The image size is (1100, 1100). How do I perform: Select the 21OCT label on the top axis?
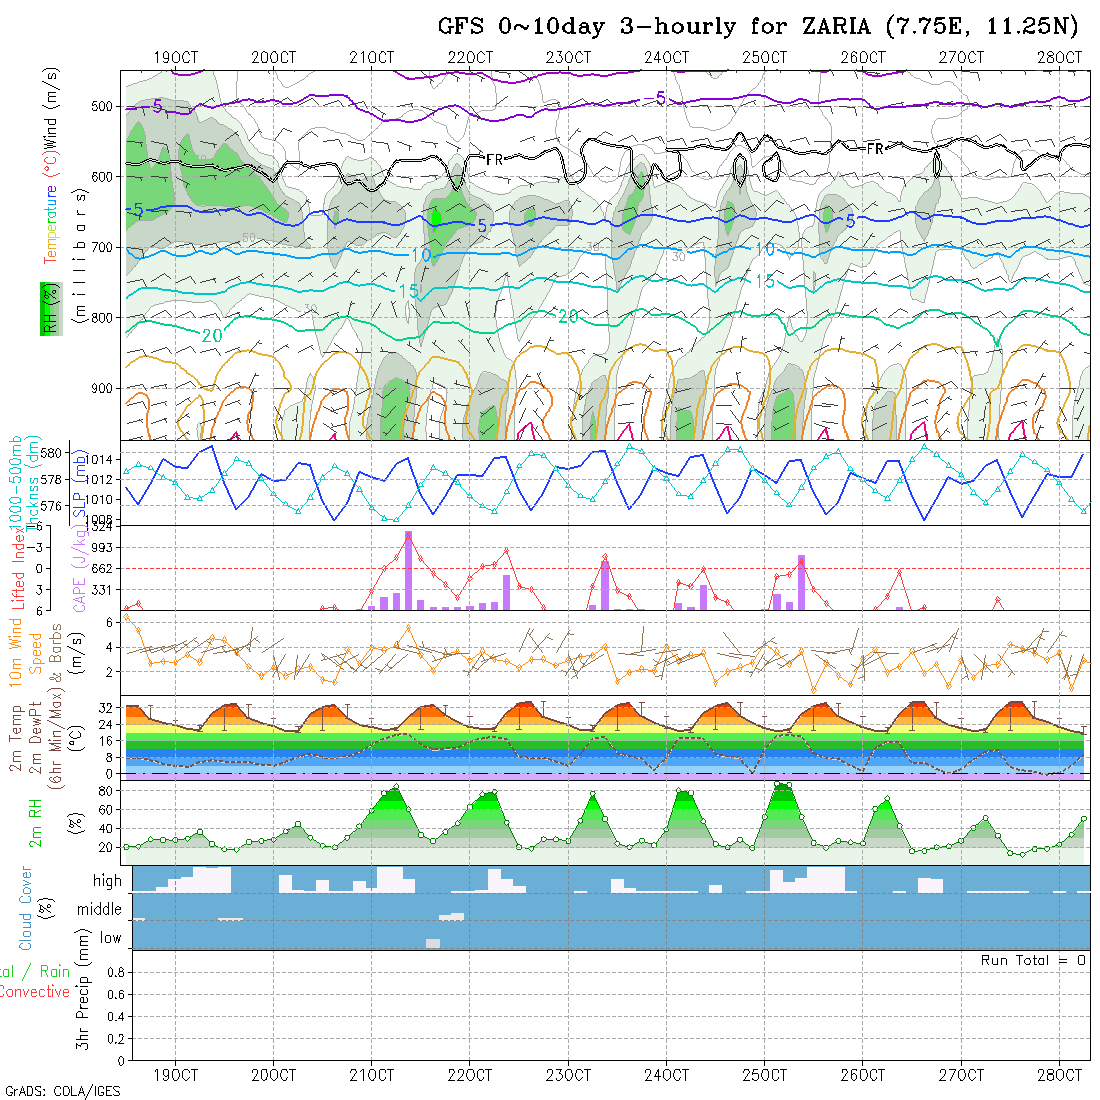372,57
